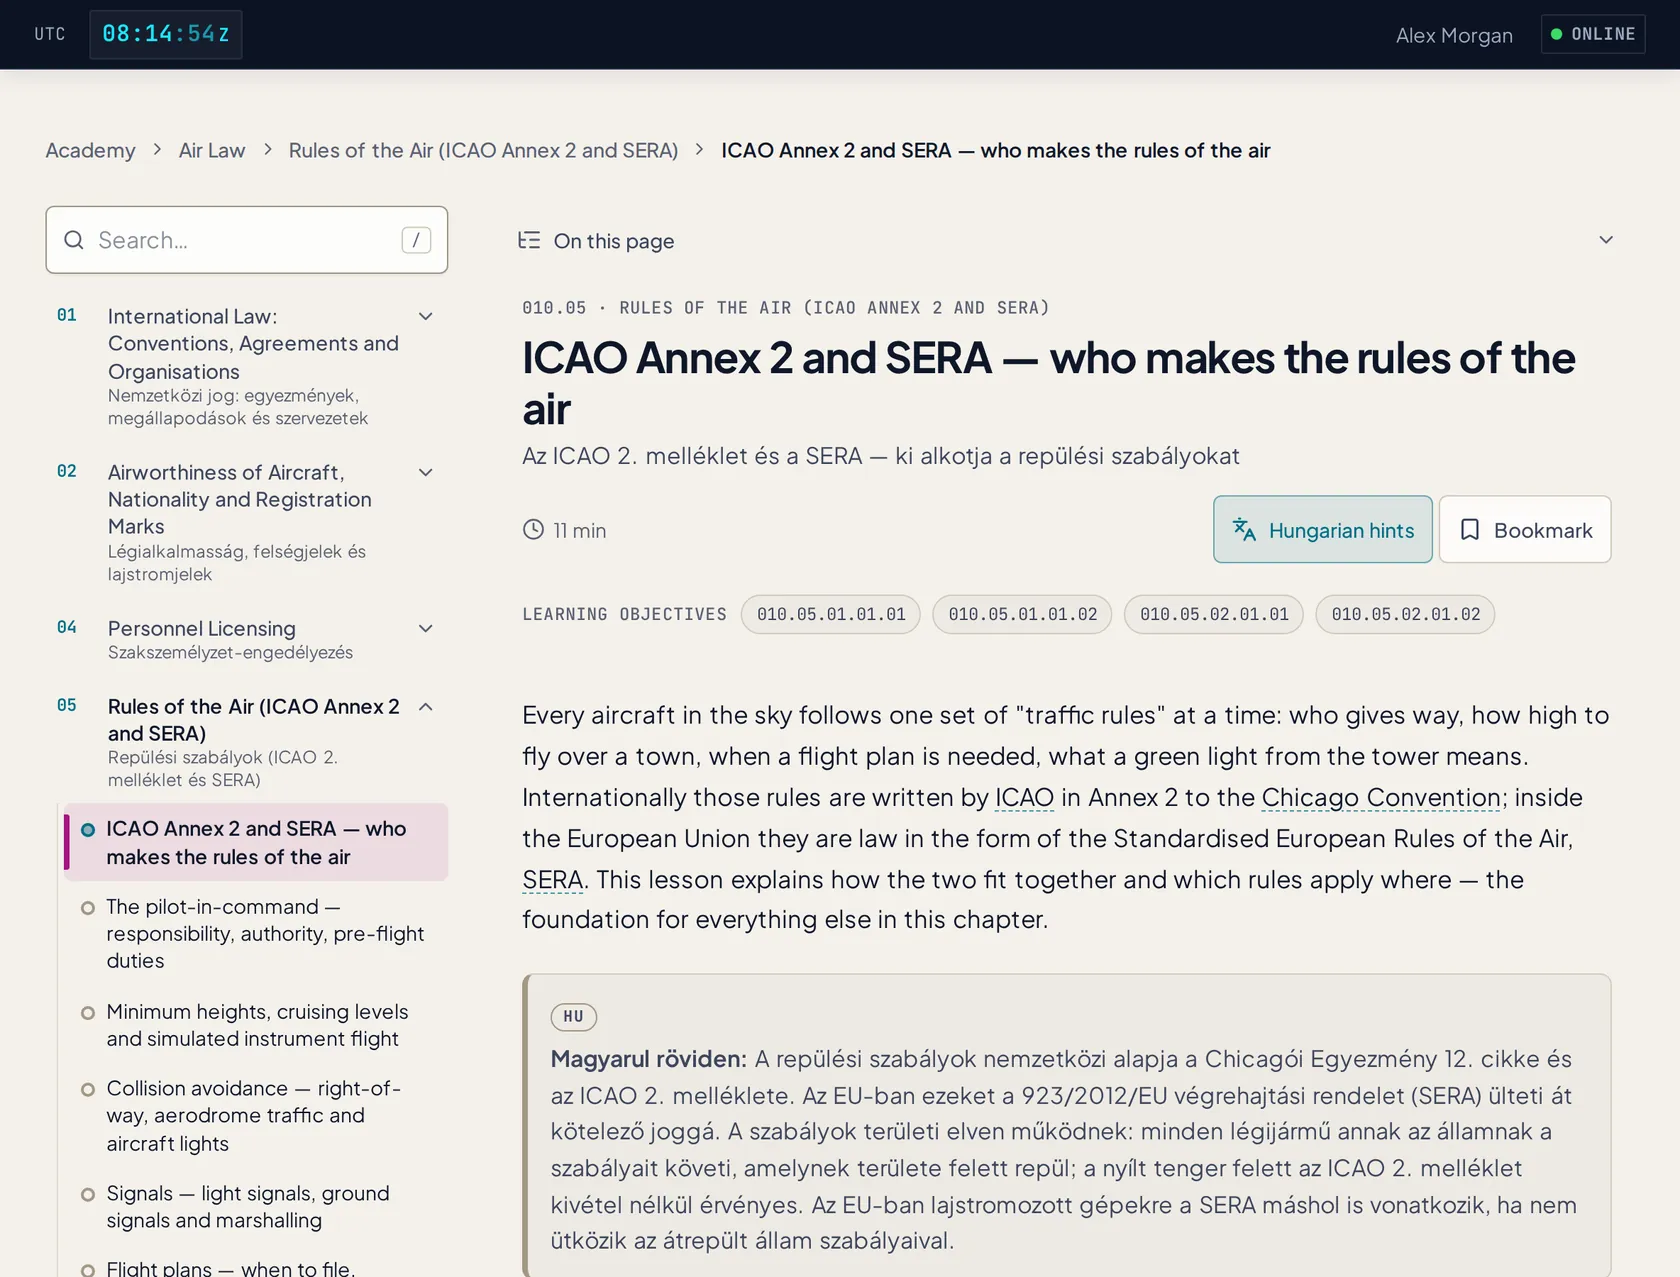Viewport: 1680px width, 1277px height.
Task: Click the On this page list icon
Action: [529, 240]
